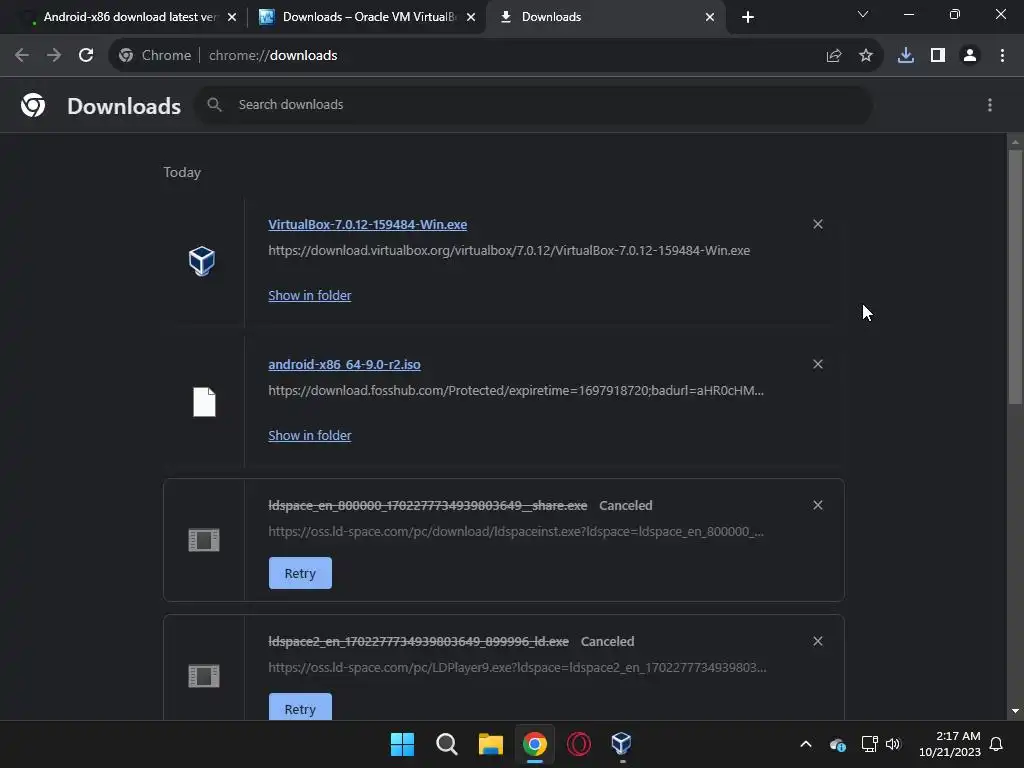Viewport: 1024px width, 768px height.
Task: Open taskbar search
Action: coord(447,744)
